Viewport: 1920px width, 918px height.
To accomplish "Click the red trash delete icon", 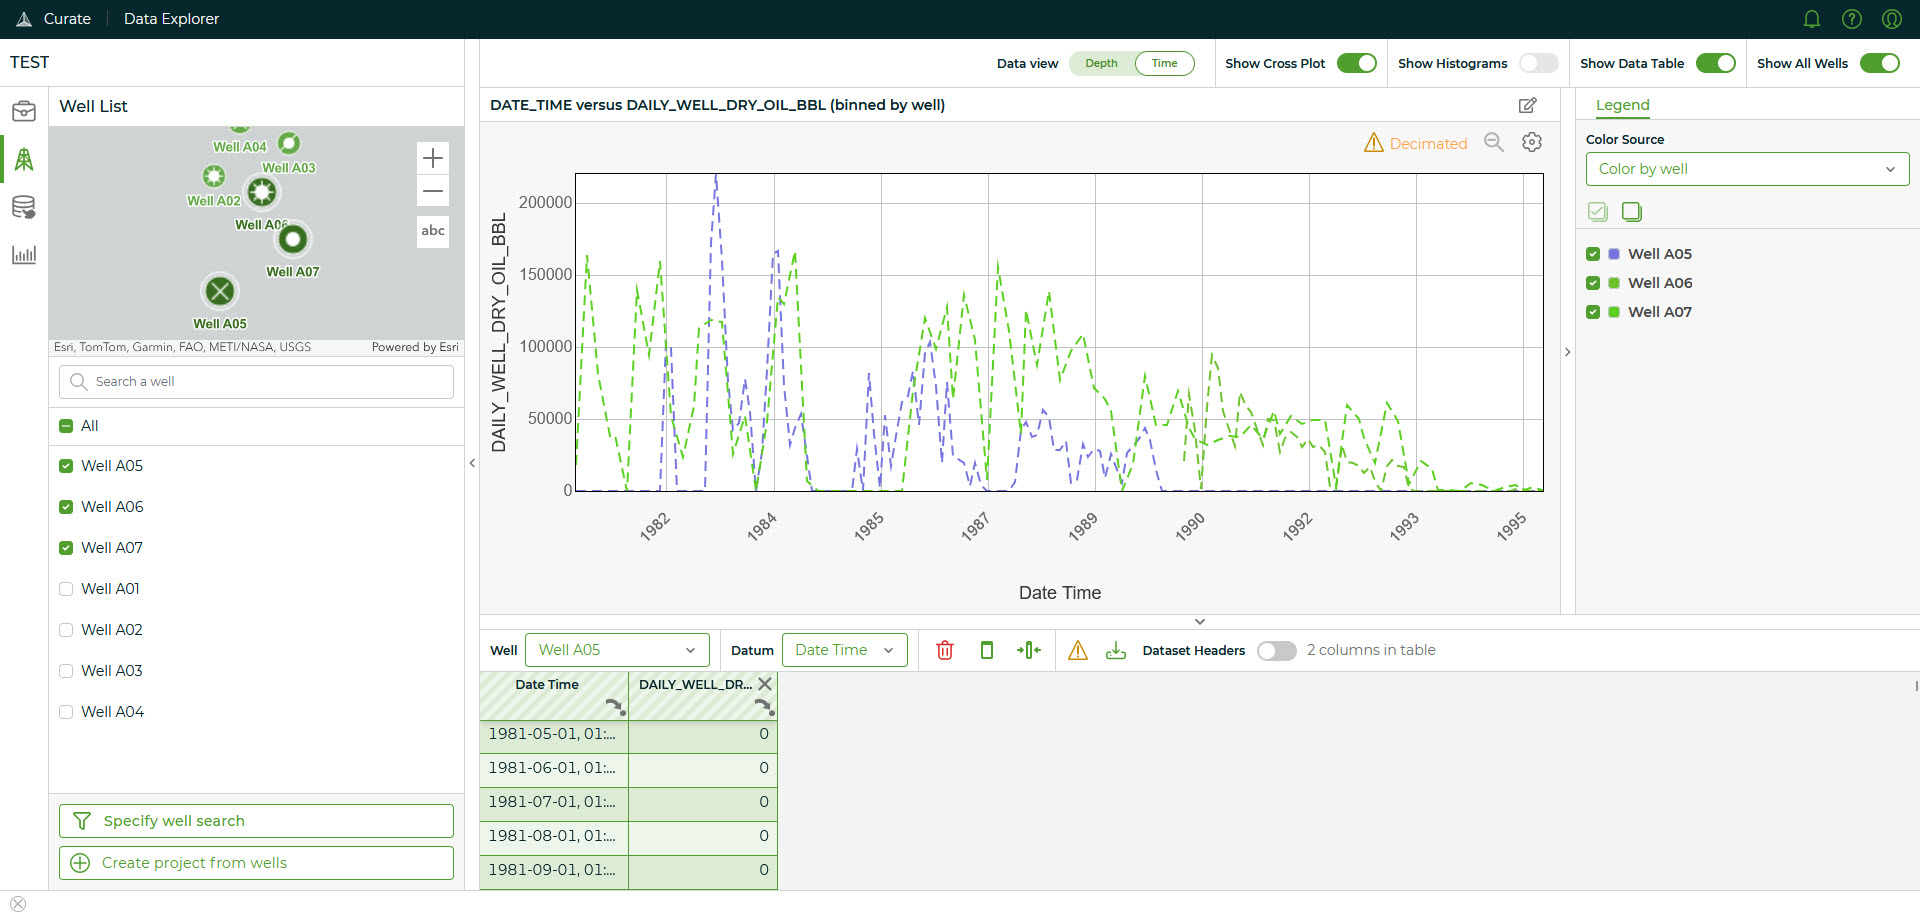I will pos(944,650).
